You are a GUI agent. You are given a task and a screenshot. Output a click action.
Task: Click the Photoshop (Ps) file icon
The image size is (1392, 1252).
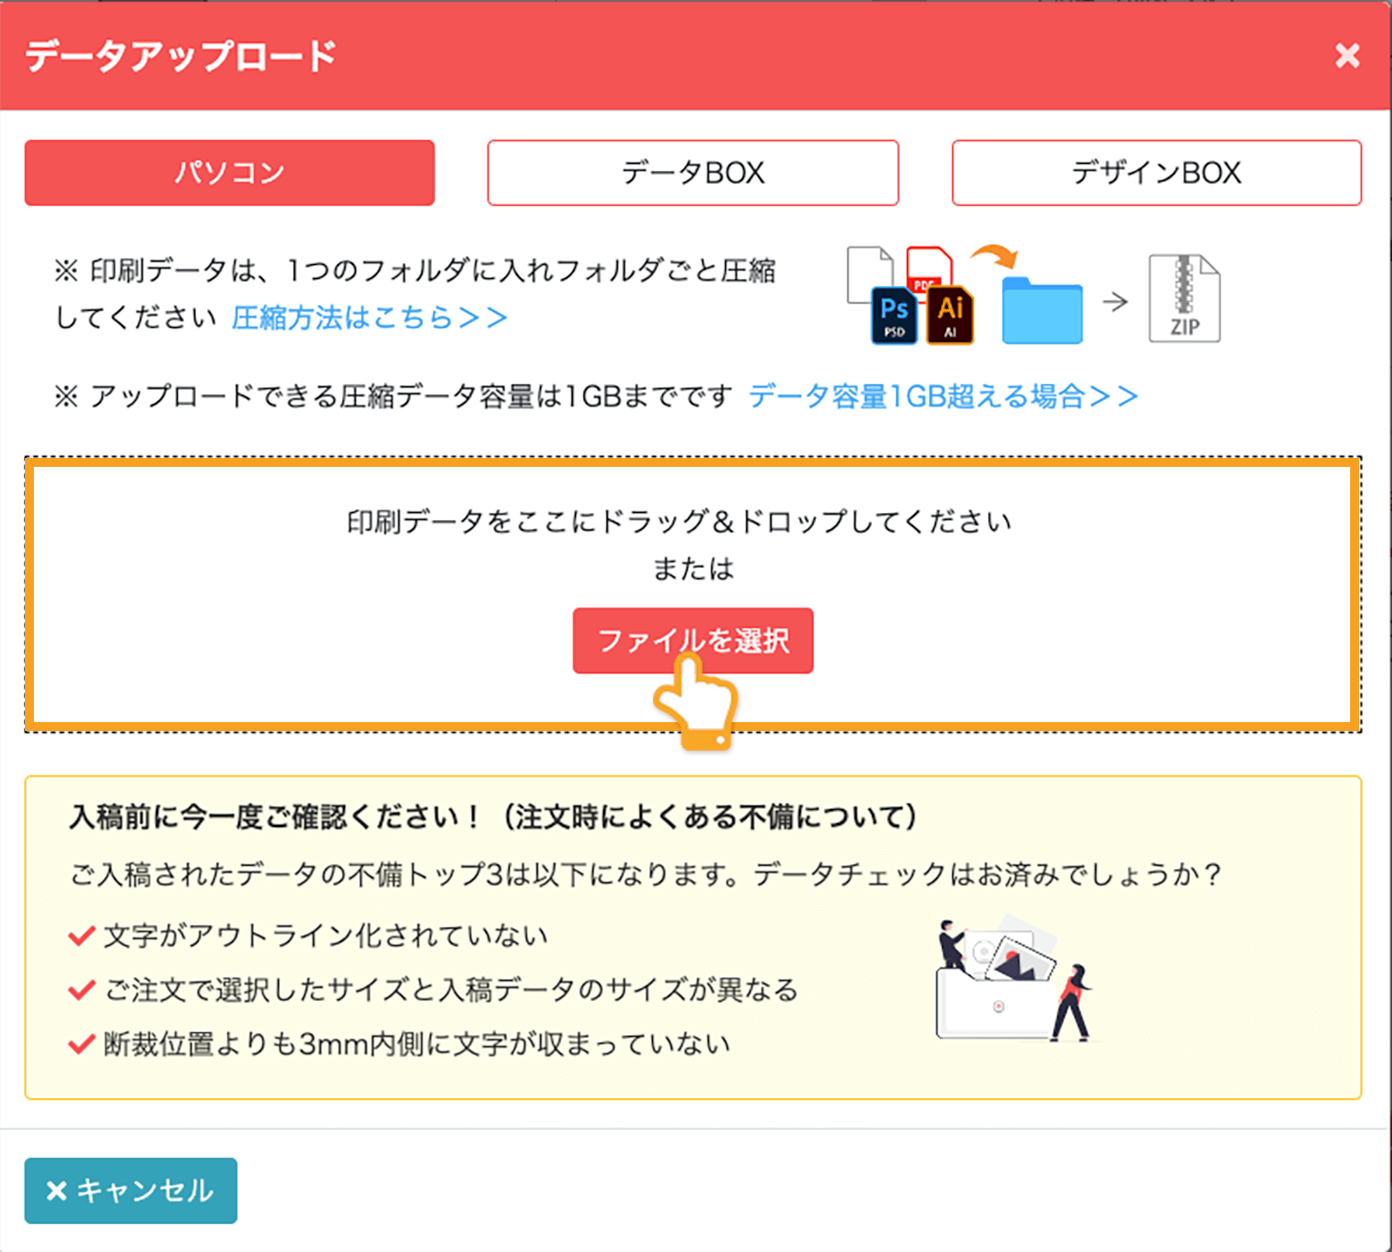click(893, 313)
